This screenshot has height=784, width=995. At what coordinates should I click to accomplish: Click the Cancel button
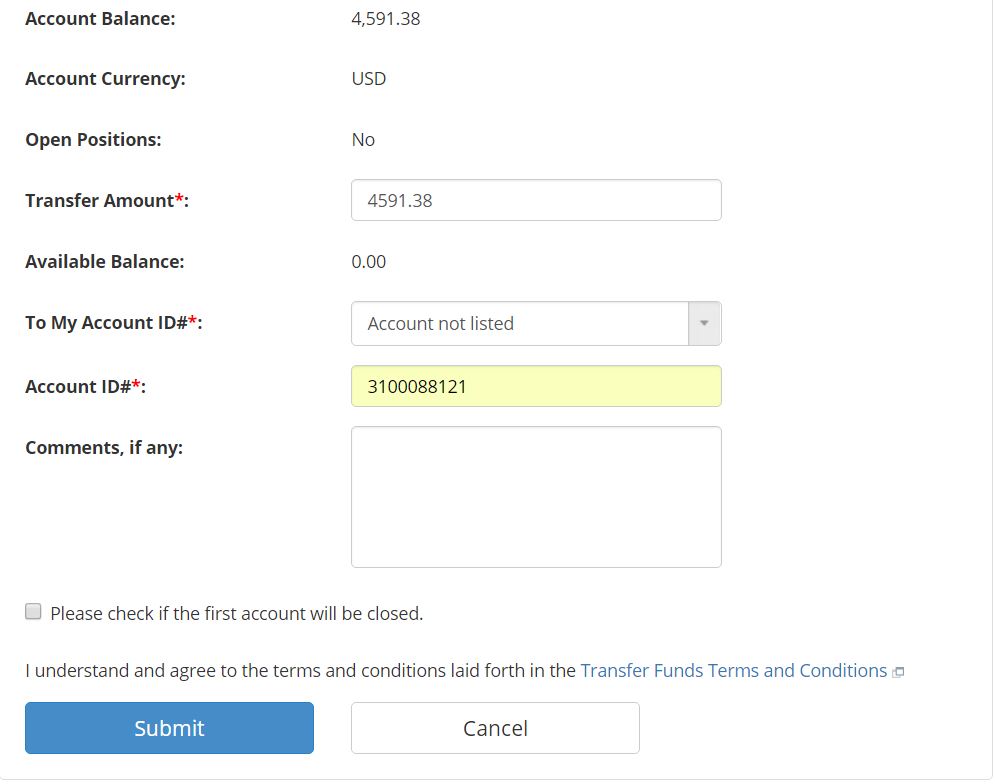495,728
